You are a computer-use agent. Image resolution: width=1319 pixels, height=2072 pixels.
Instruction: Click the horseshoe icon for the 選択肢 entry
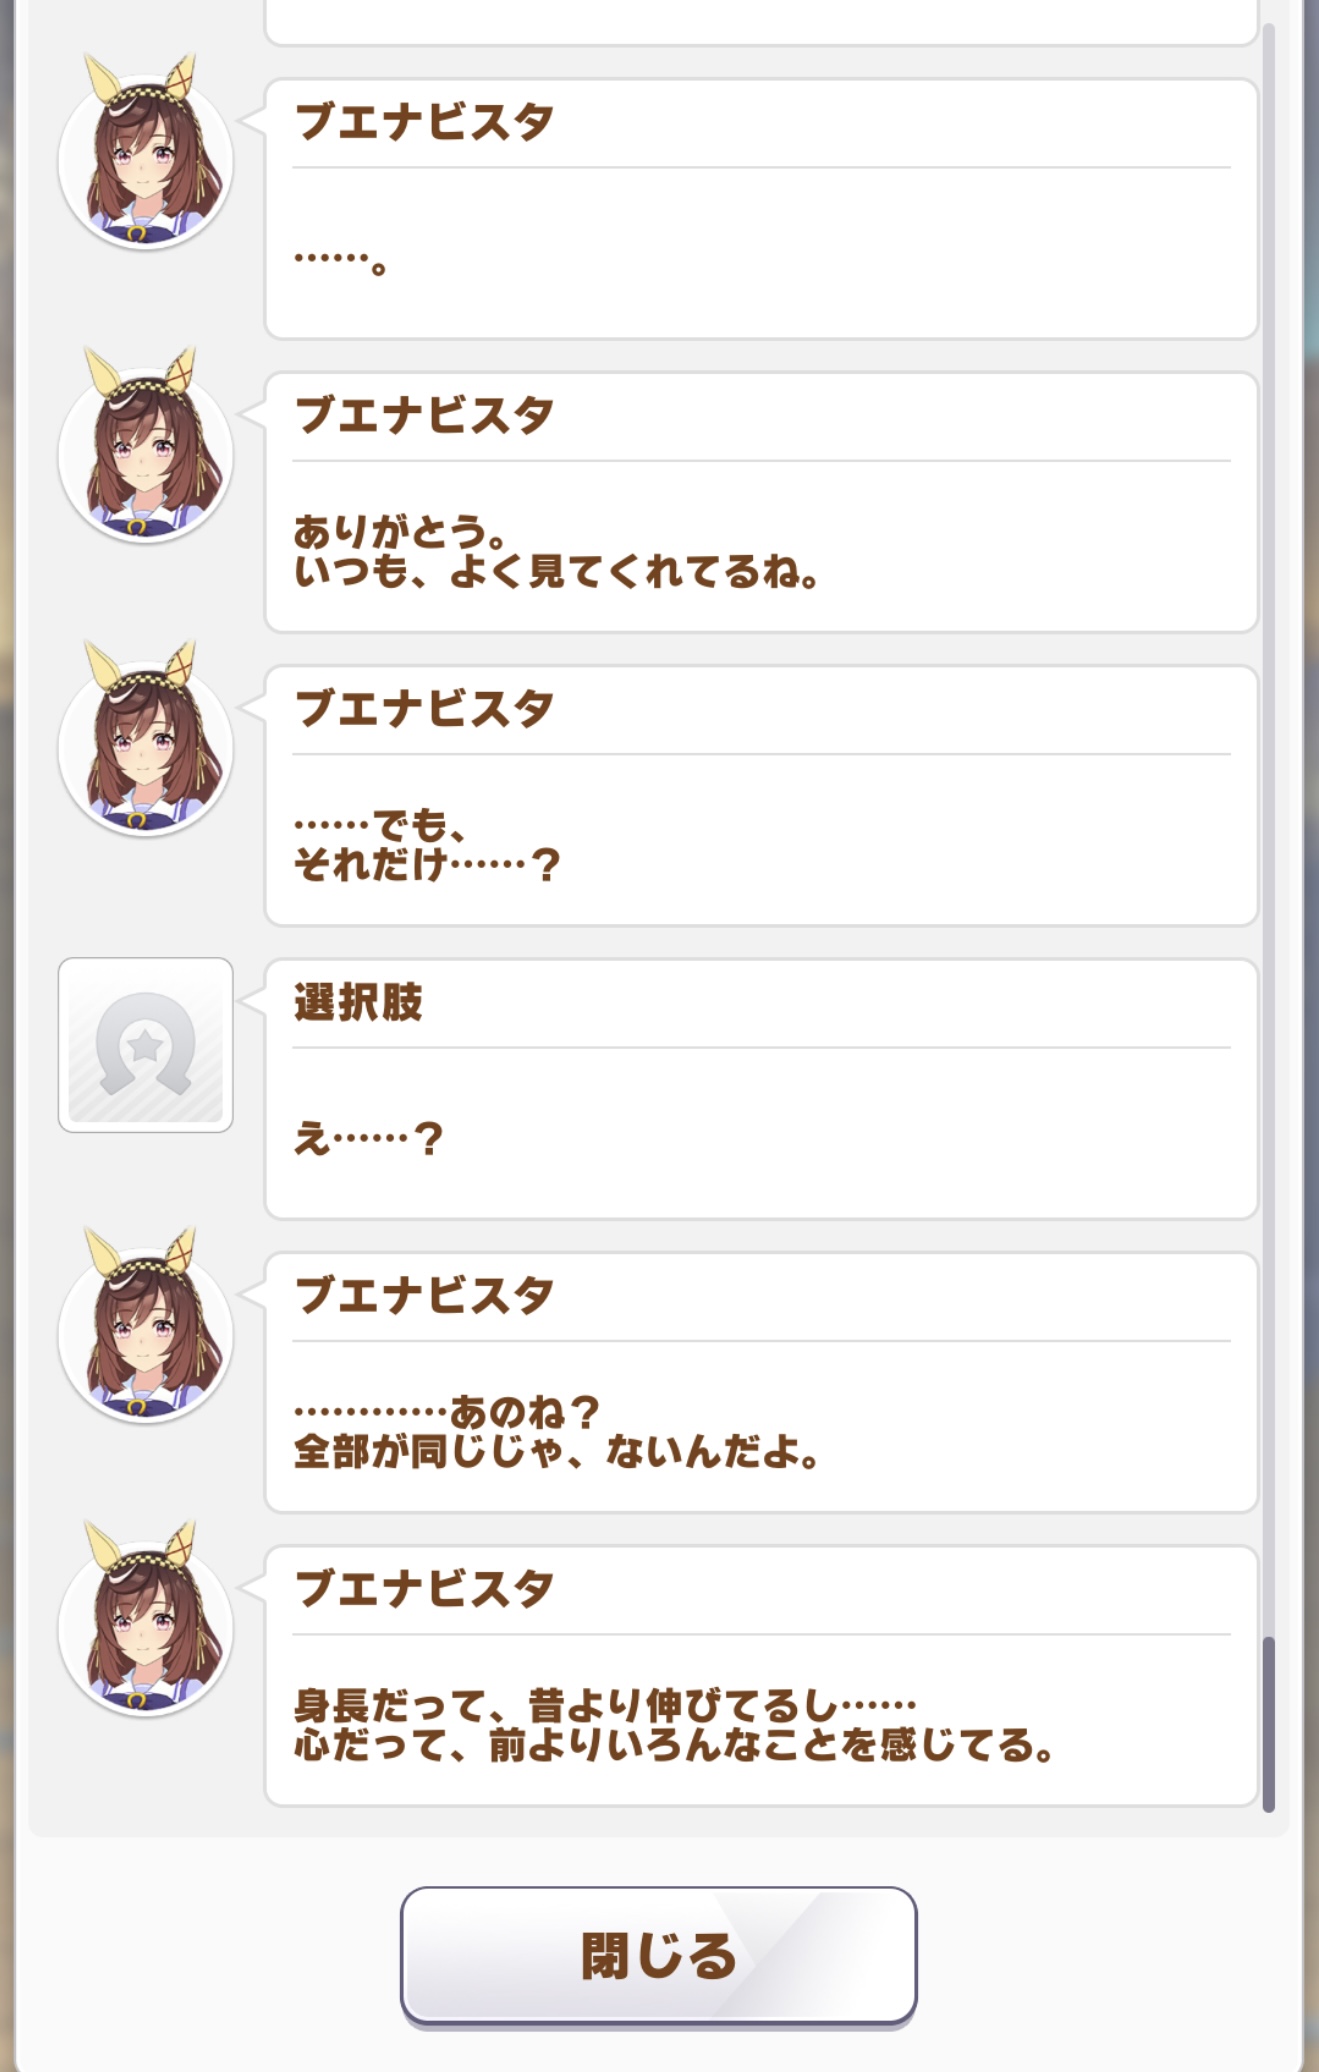point(146,1045)
